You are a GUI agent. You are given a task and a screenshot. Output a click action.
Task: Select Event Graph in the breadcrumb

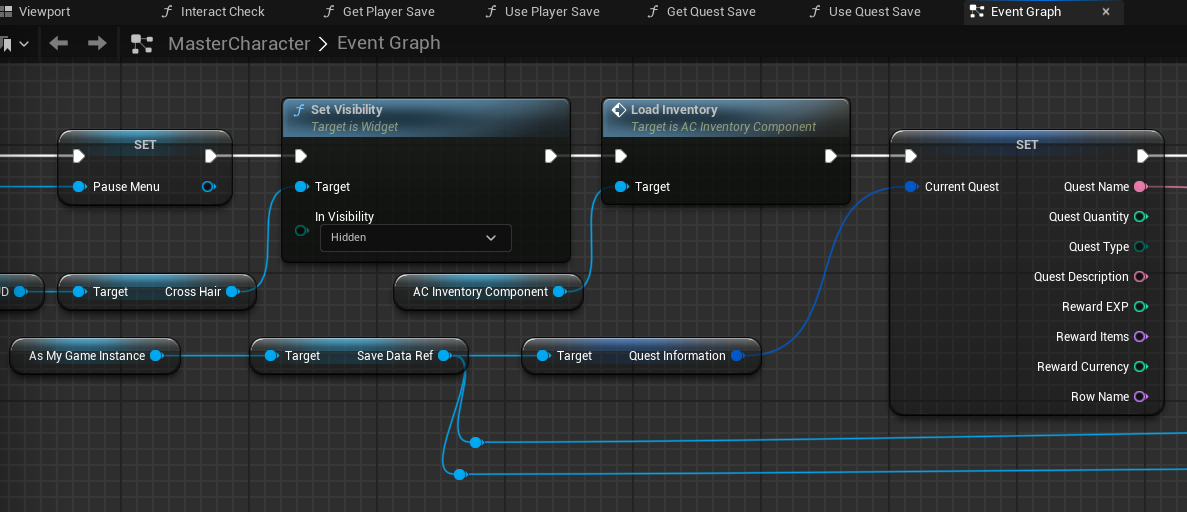pyautogui.click(x=388, y=43)
